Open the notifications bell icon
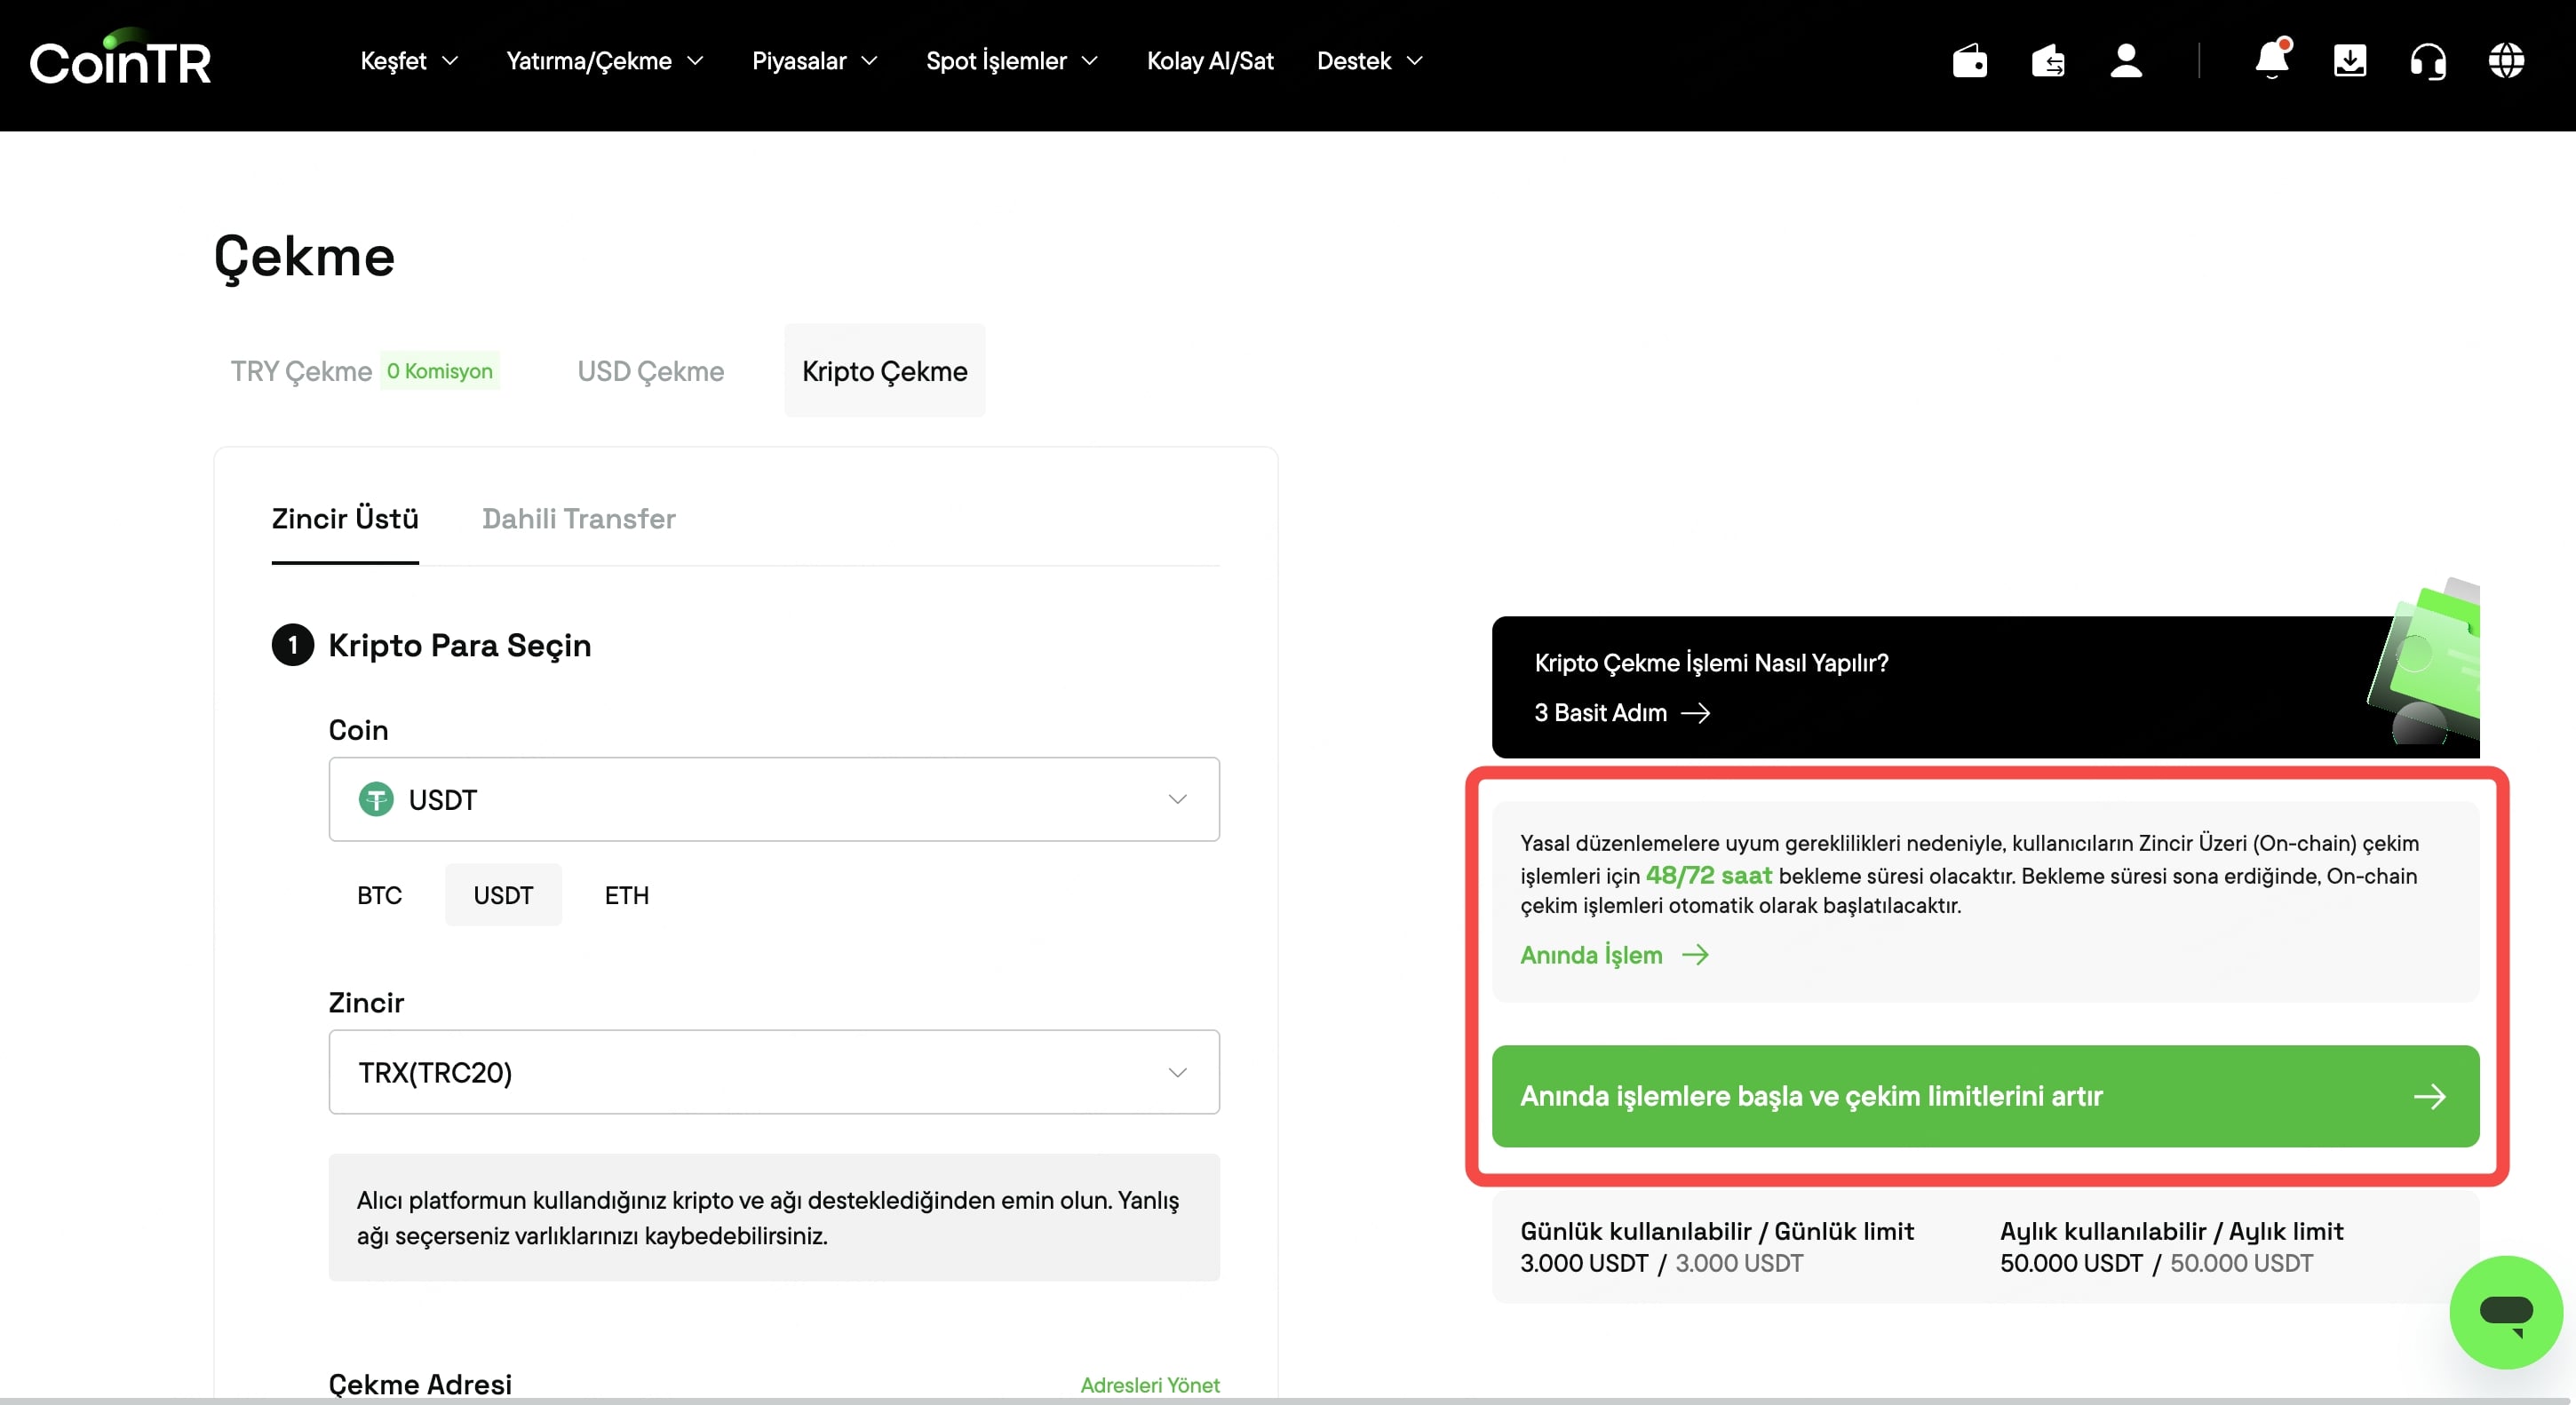The height and width of the screenshot is (1405, 2576). point(2271,61)
